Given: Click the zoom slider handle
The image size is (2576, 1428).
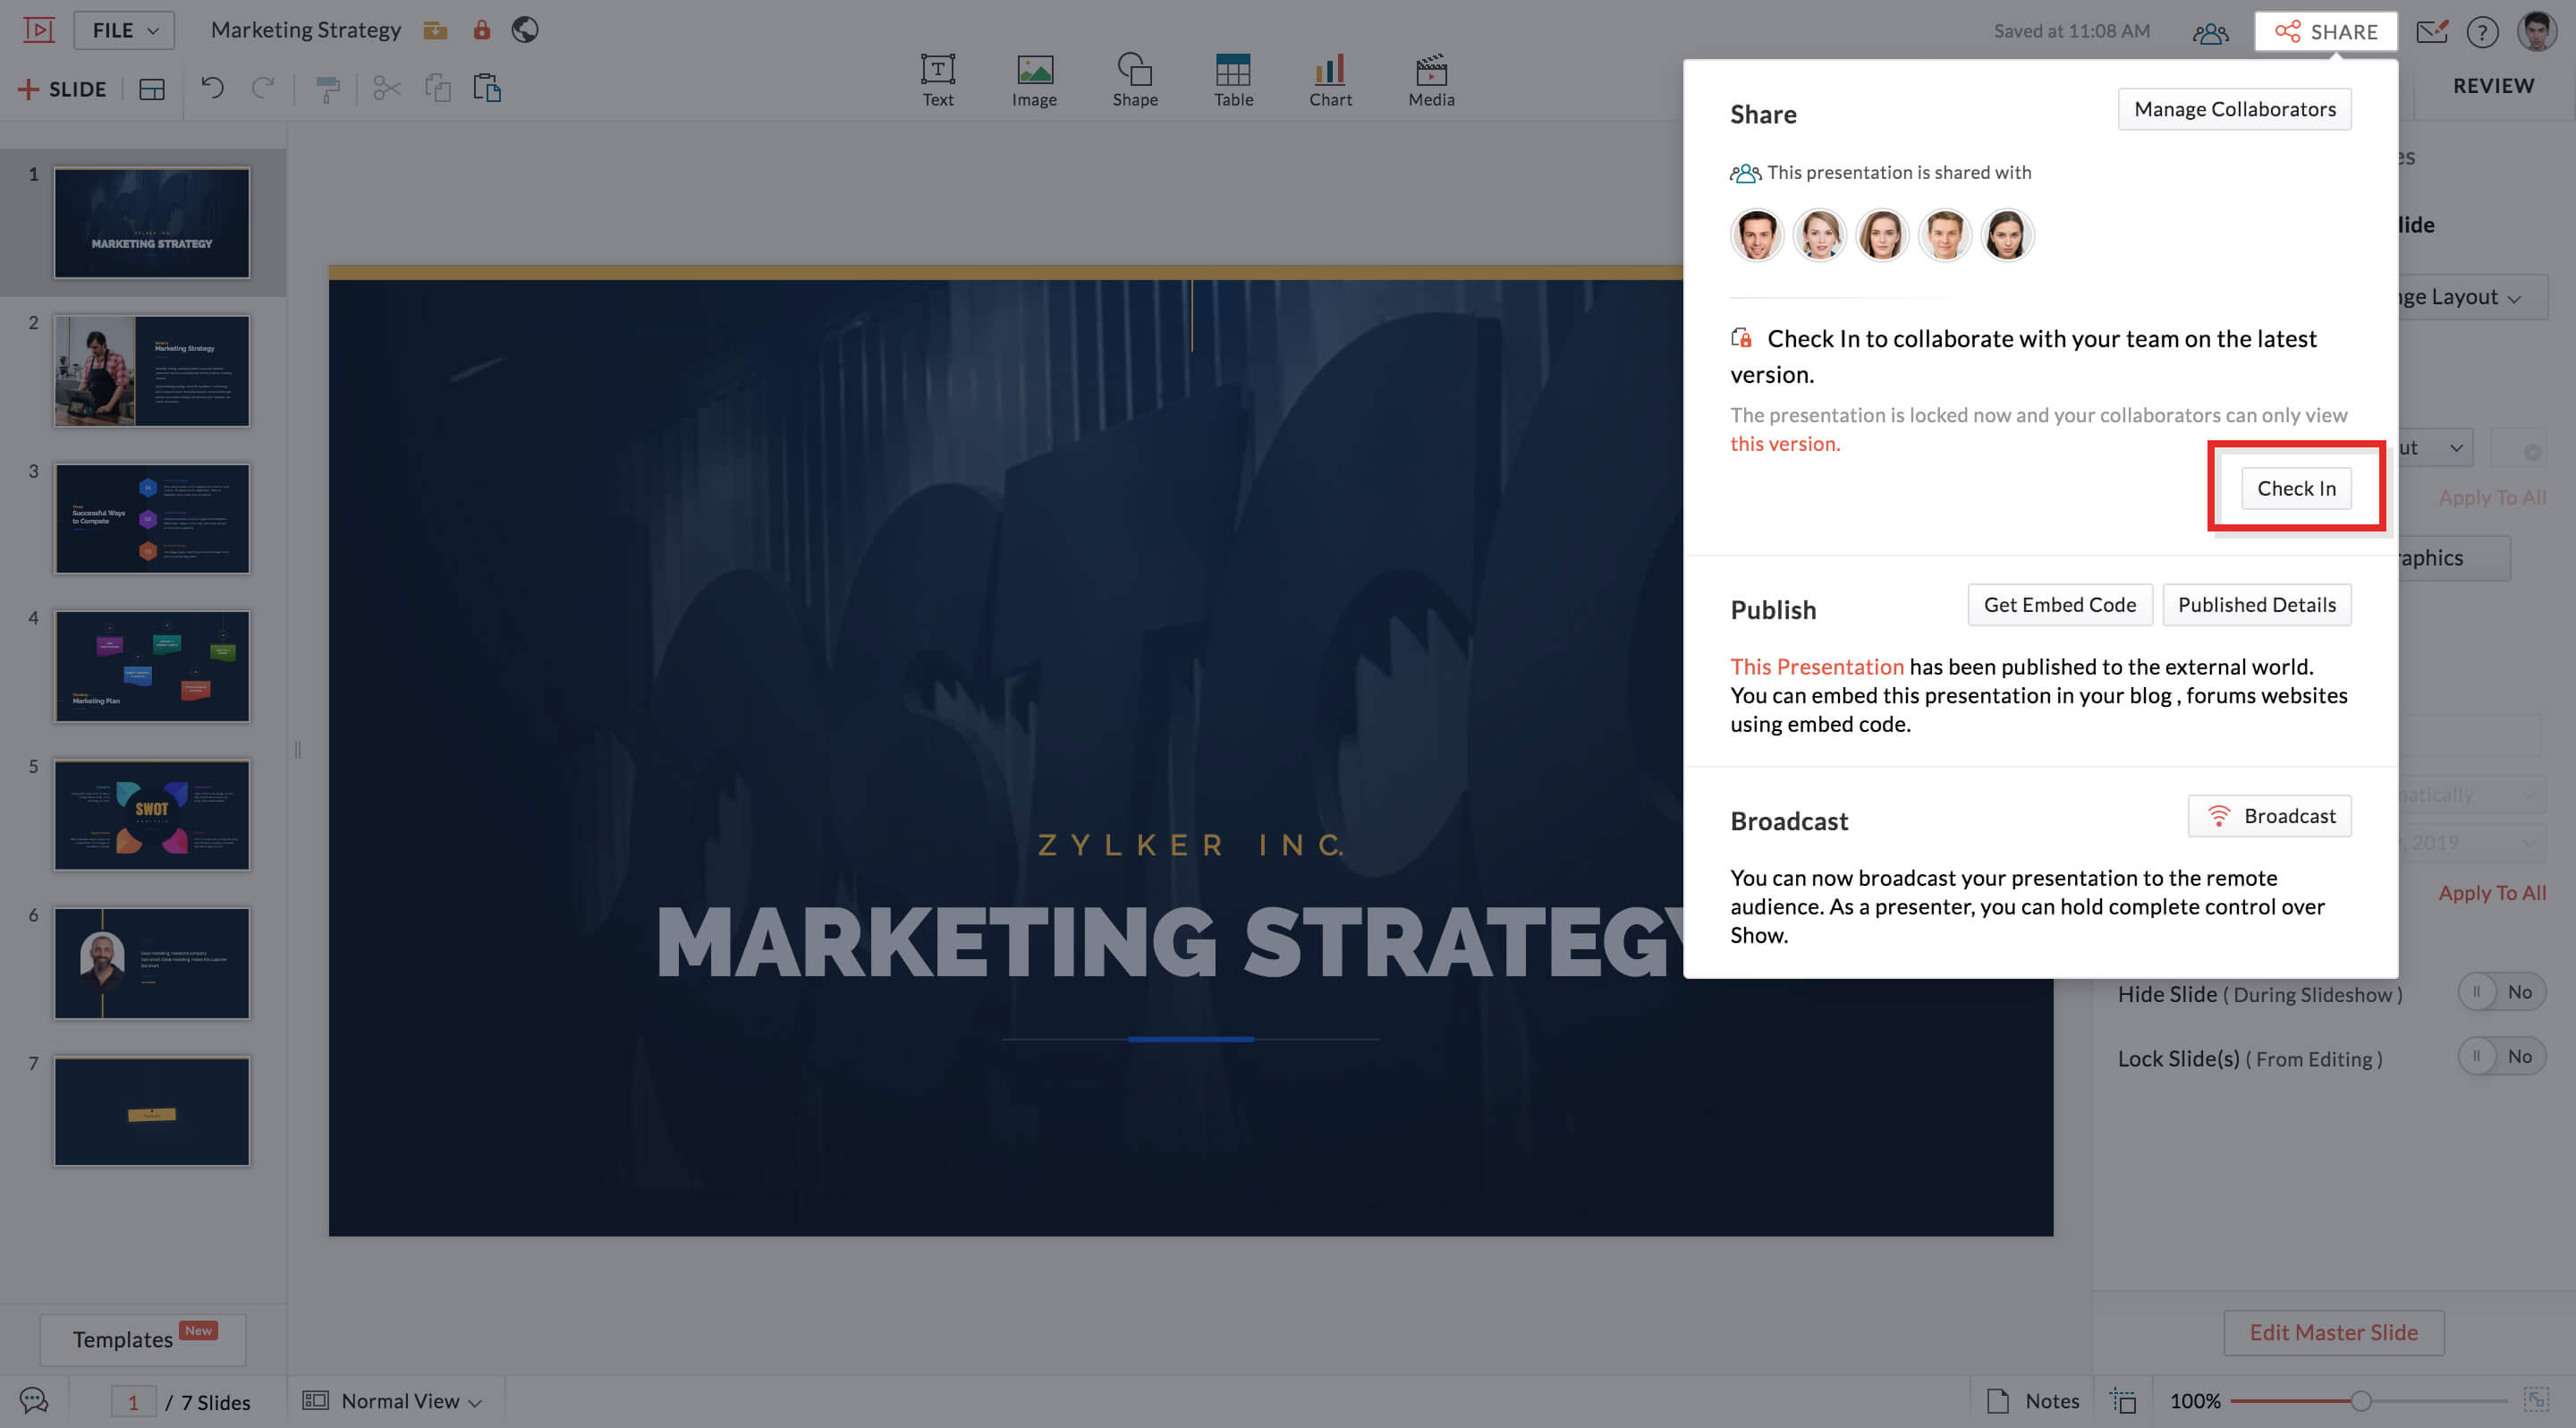Looking at the screenshot, I should point(2360,1401).
